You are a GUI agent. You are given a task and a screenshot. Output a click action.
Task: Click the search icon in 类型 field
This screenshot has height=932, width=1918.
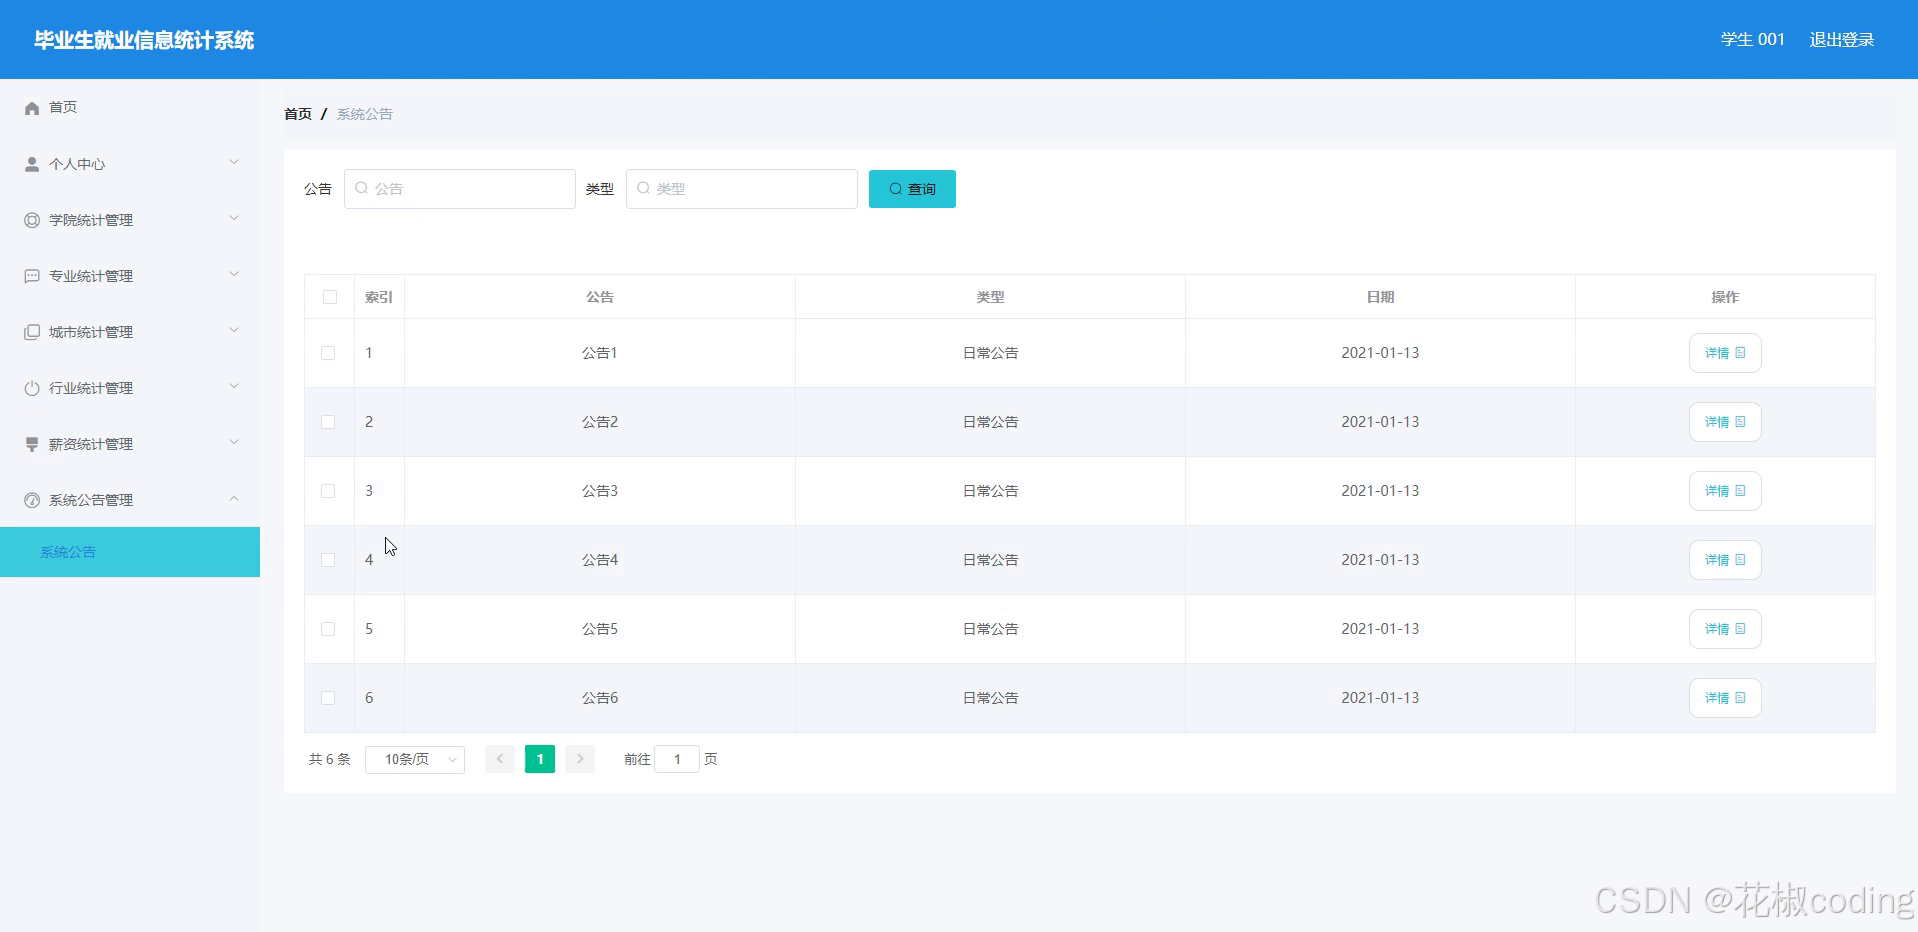point(644,188)
